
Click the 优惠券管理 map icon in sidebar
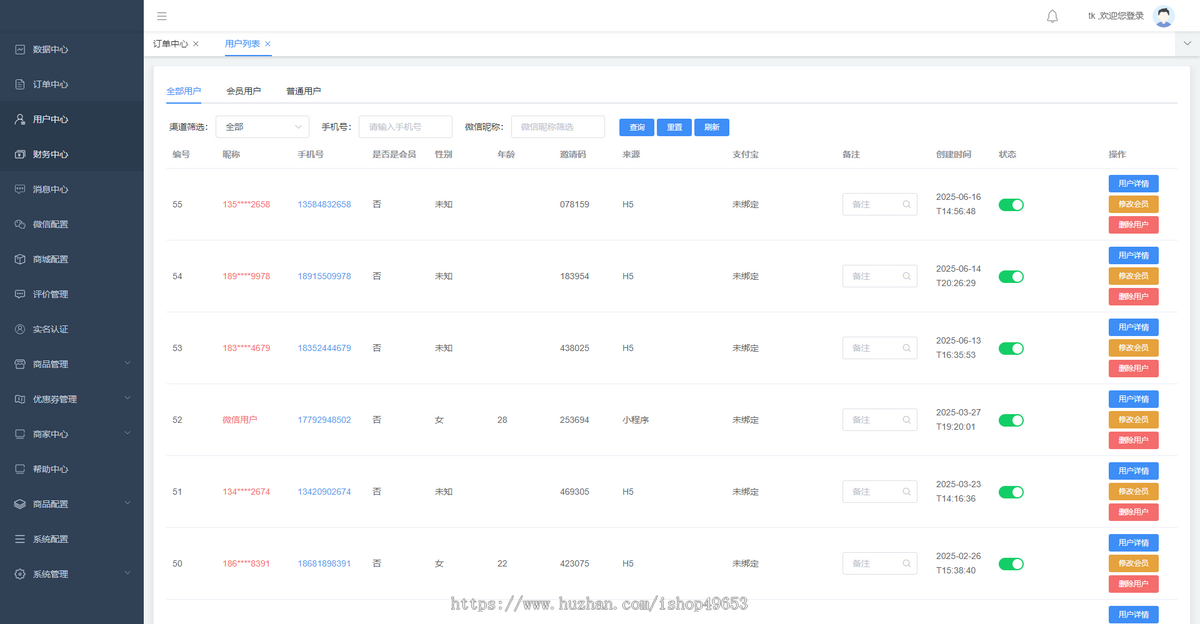pyautogui.click(x=20, y=399)
